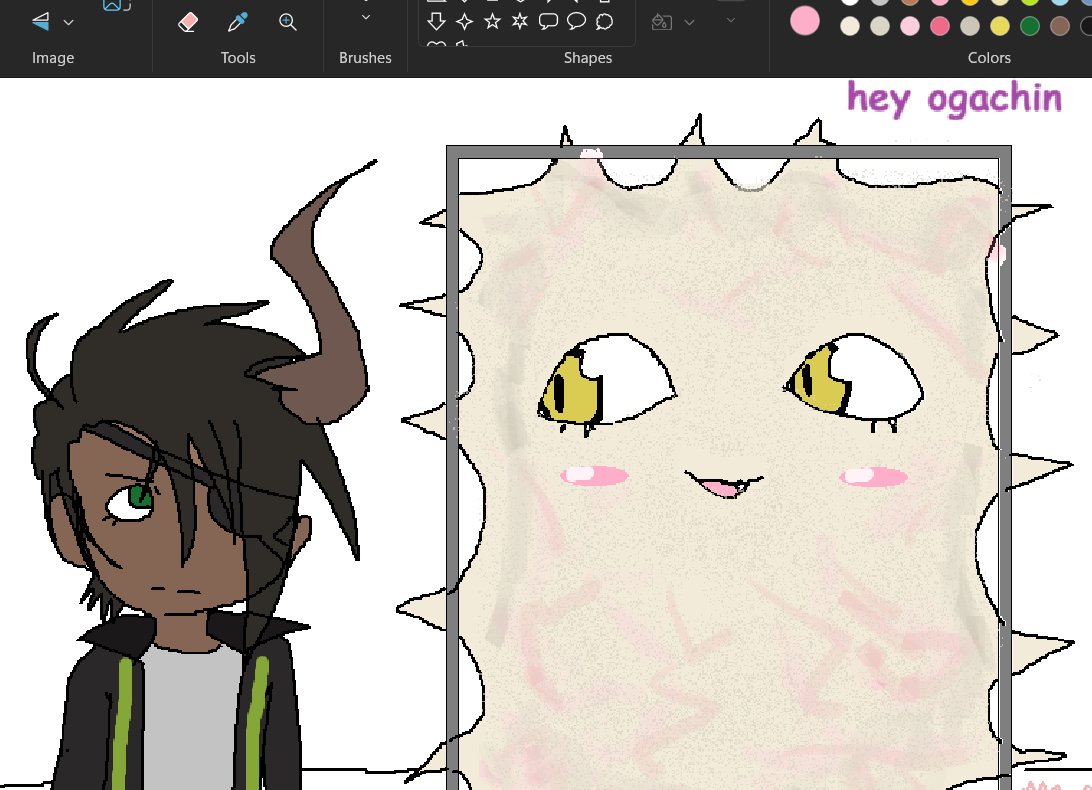Expand the Brushes dropdown chevron
This screenshot has height=790, width=1092.
pyautogui.click(x=365, y=17)
